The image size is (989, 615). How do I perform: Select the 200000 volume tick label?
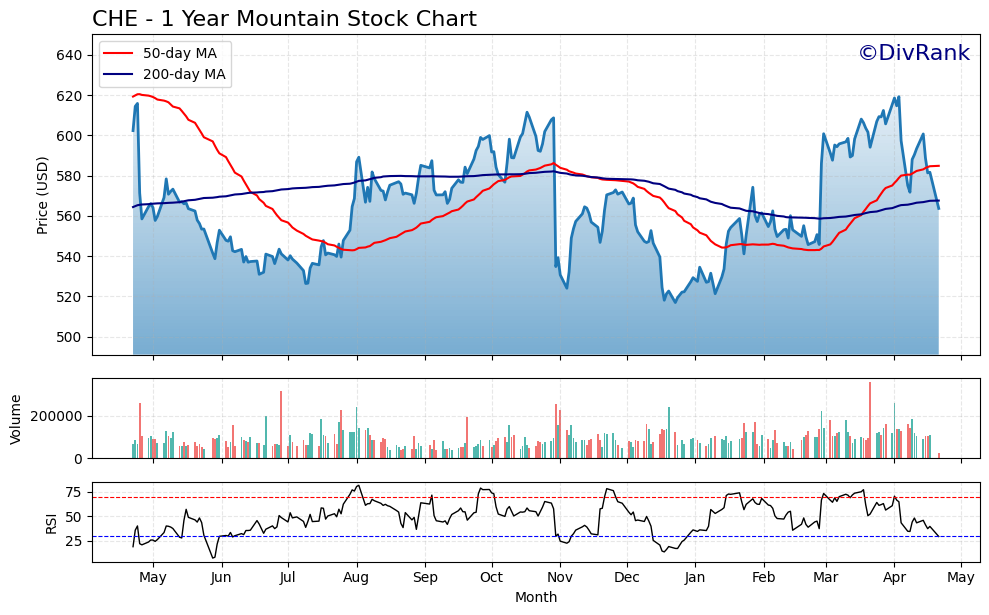coord(57,417)
